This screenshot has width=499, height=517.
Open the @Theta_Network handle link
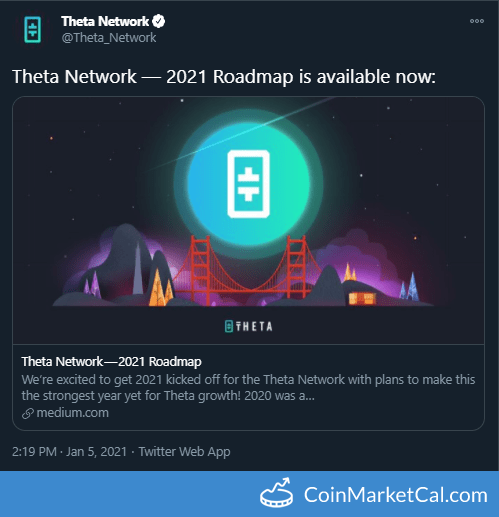click(x=109, y=38)
